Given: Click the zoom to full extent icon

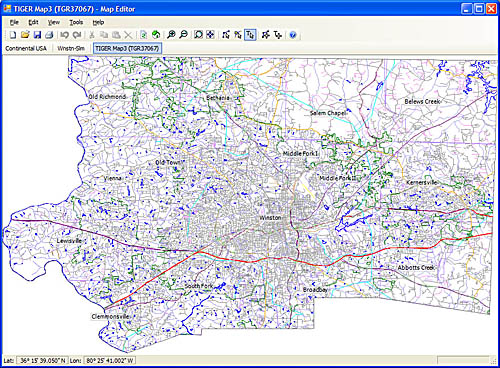Looking at the screenshot, I should point(199,35).
